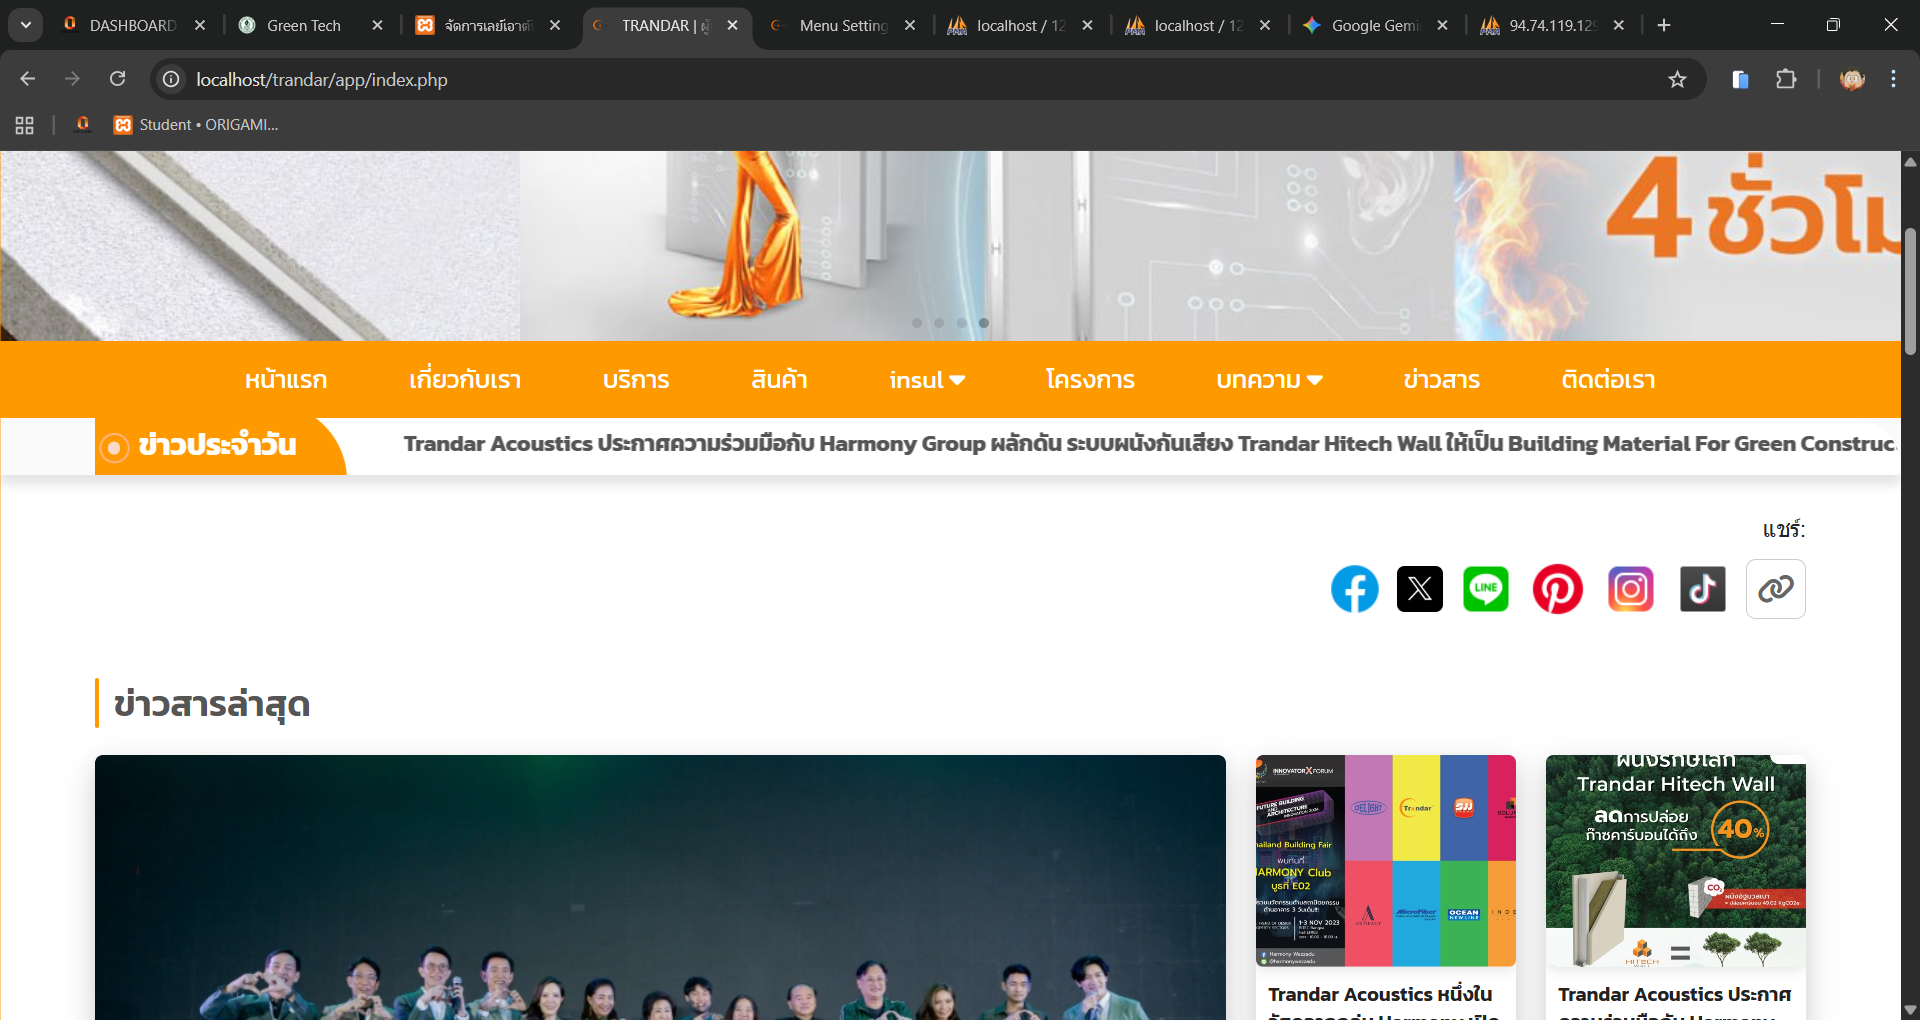Open the Trandar Hitech Wall news thumbnail

coord(1675,860)
